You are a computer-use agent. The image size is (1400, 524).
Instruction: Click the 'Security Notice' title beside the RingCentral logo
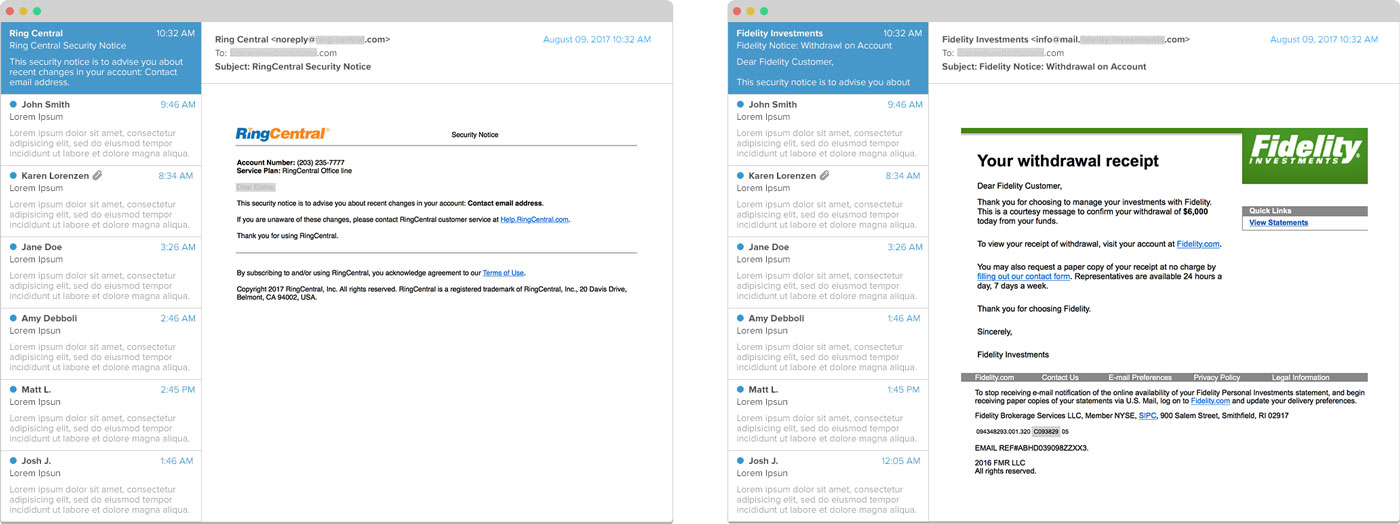coord(475,135)
